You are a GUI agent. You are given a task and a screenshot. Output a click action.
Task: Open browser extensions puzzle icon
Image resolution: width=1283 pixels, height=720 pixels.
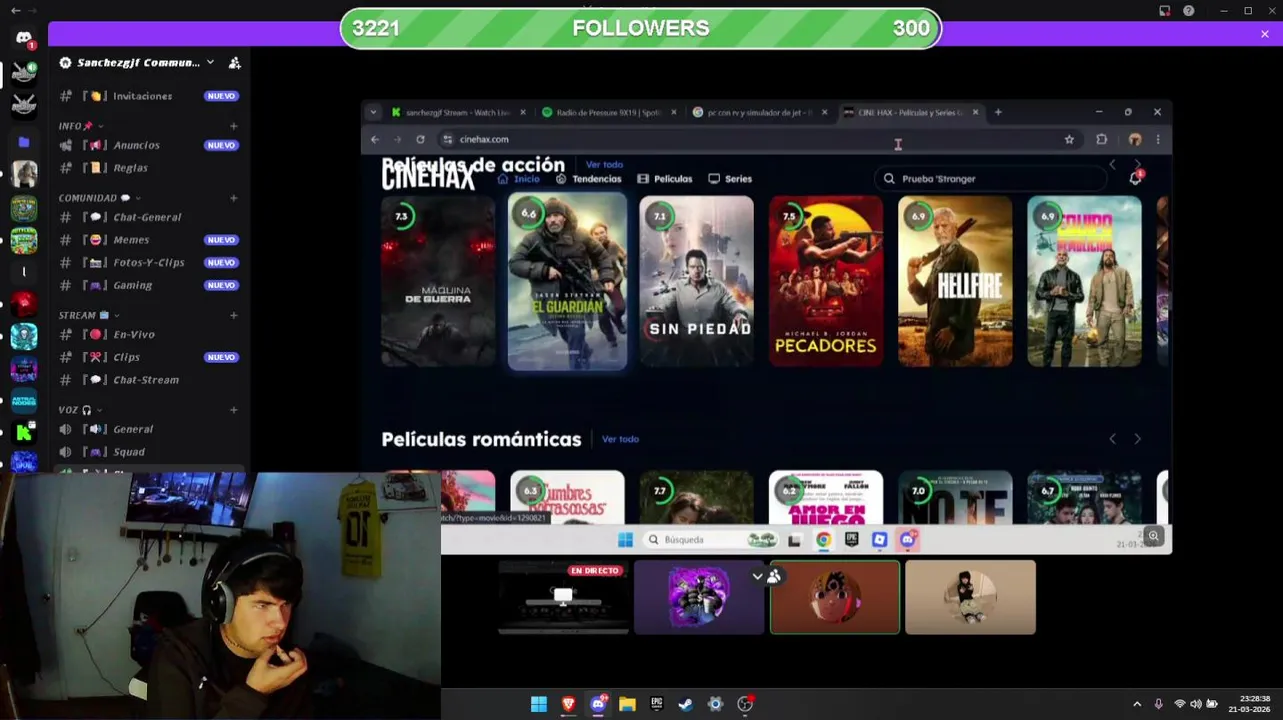point(1101,139)
